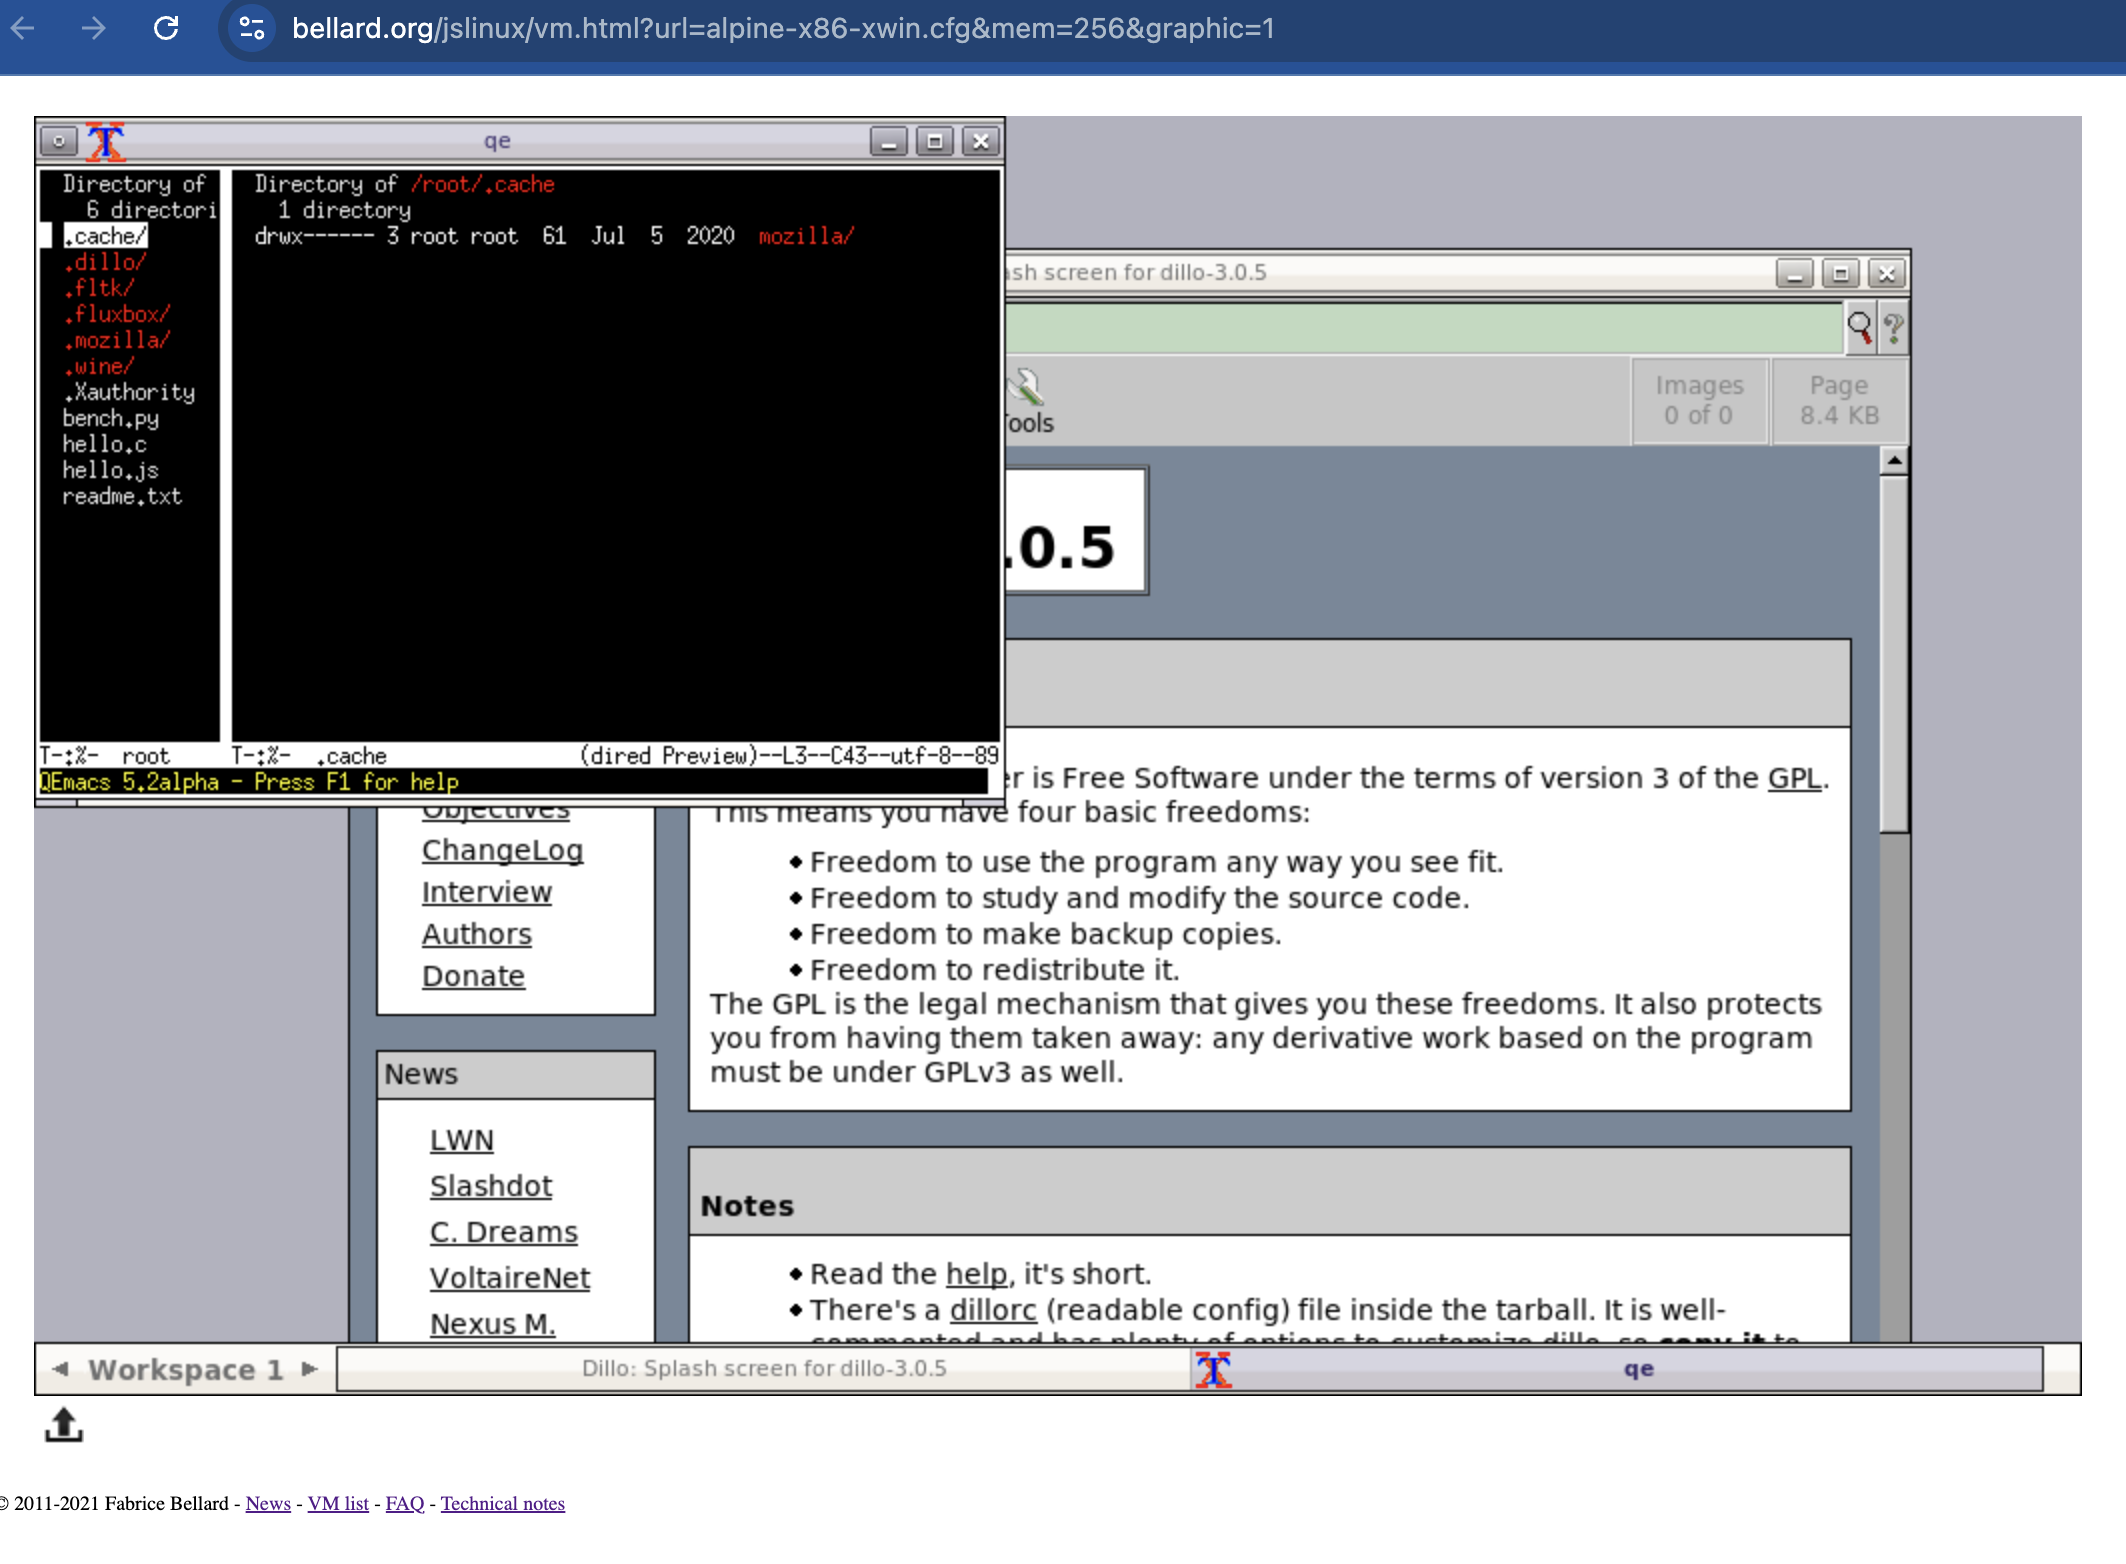Switch to next workspace with right arrow

coord(310,1369)
